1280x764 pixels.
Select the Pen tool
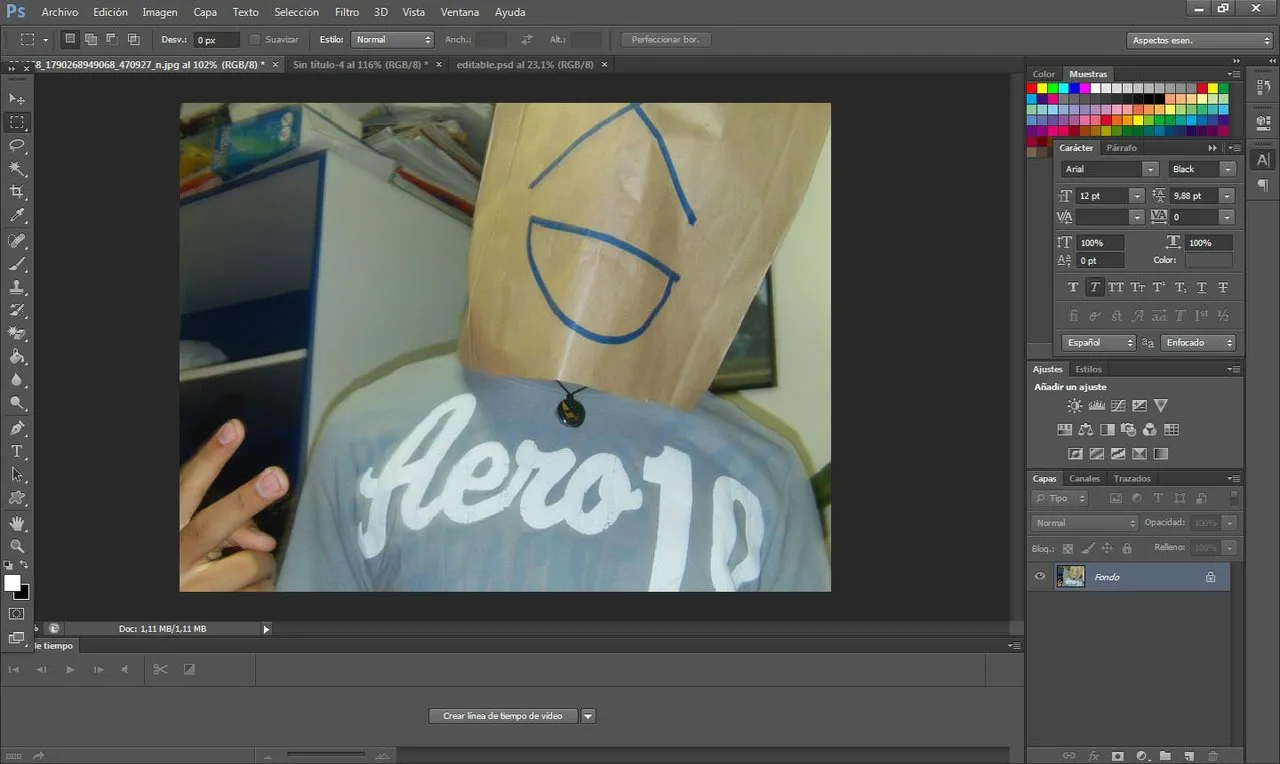pos(17,428)
